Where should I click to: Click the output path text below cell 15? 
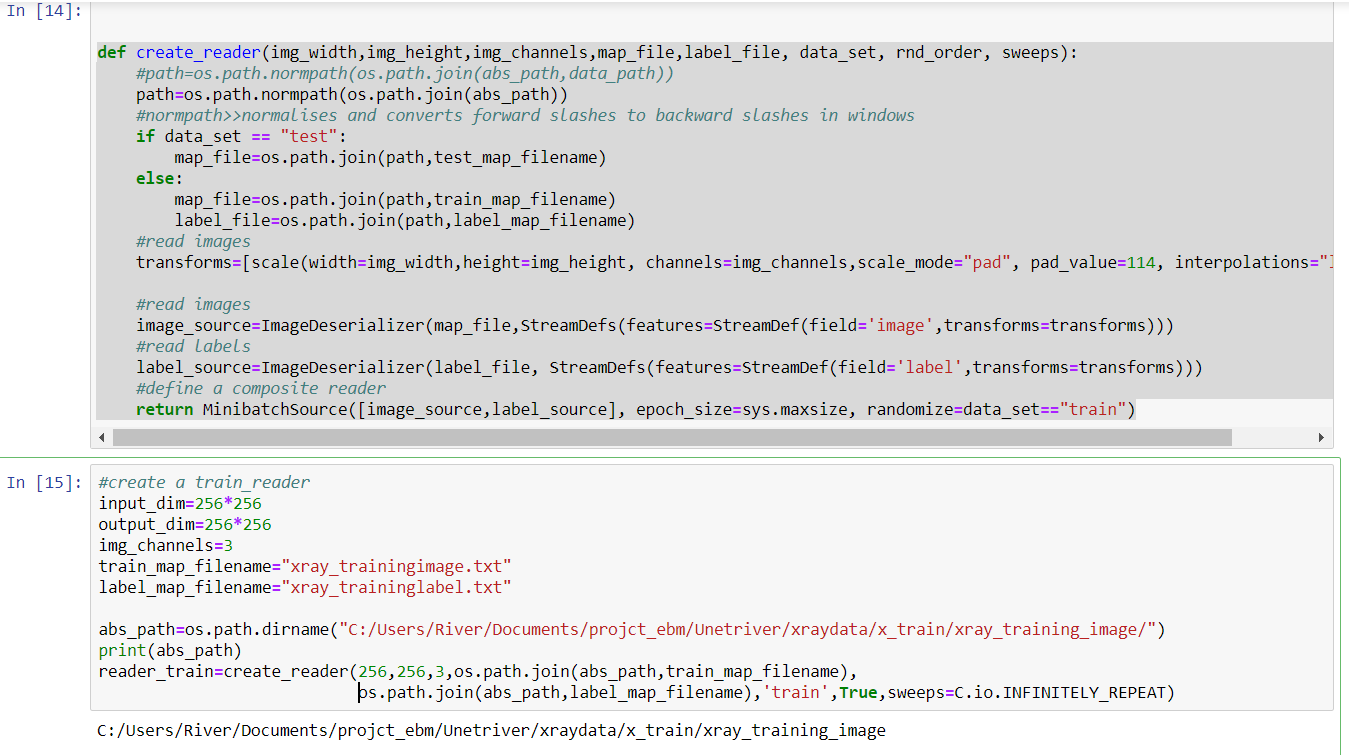tap(490, 730)
